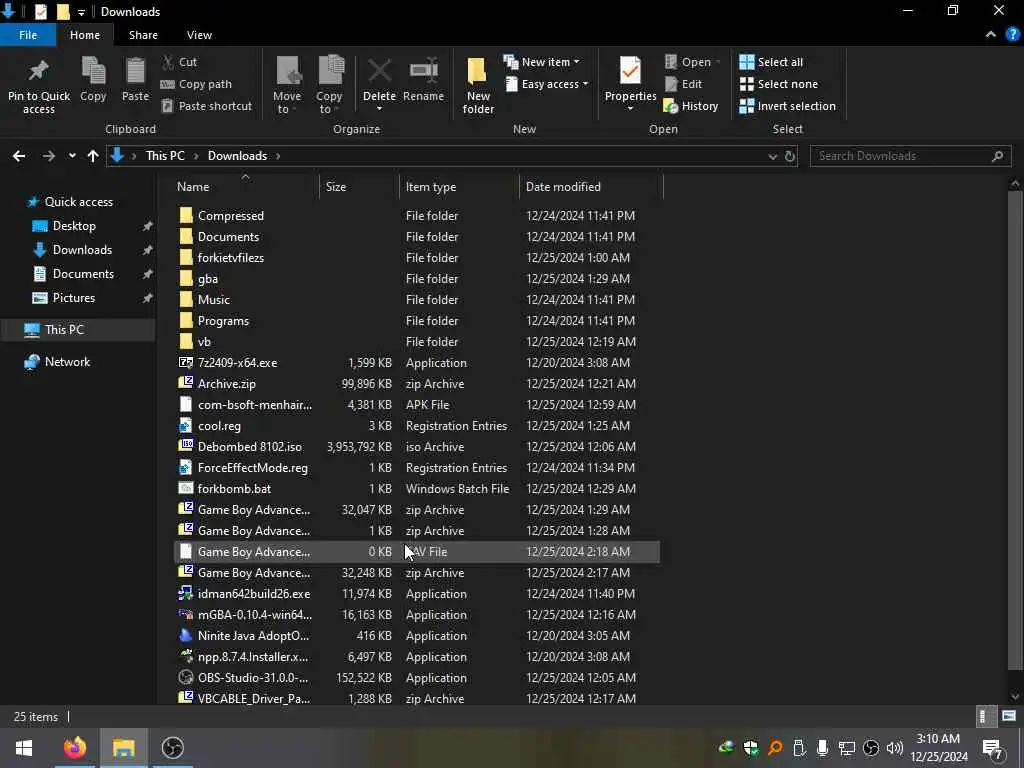Viewport: 1024px width, 768px height.
Task: Switch to the Share tab
Action: (143, 35)
